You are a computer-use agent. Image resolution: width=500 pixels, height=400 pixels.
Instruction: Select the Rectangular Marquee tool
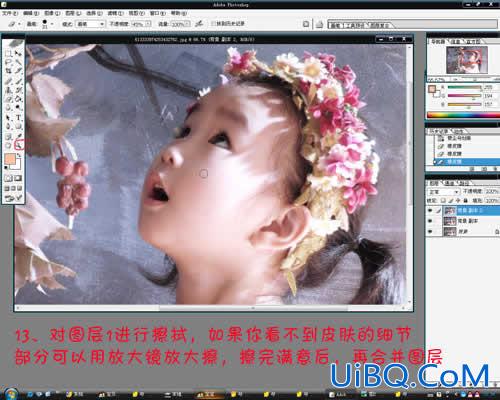(9, 53)
